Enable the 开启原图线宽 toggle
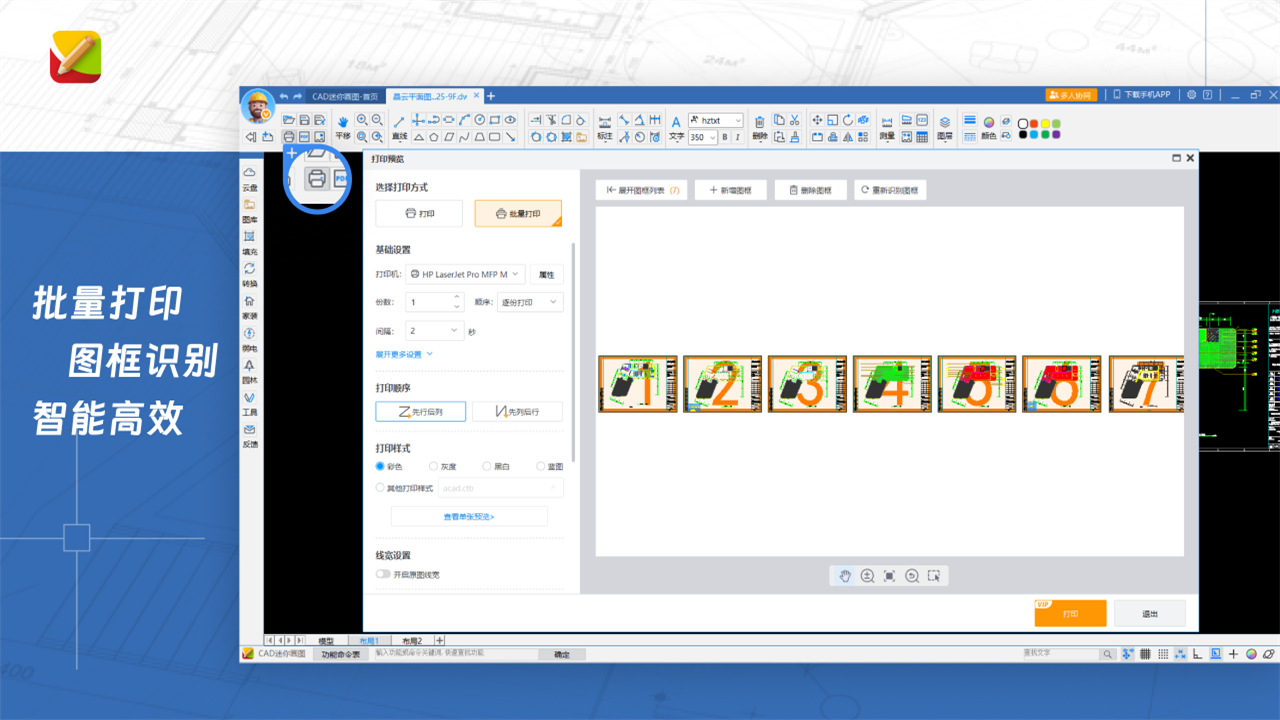 pyautogui.click(x=383, y=574)
